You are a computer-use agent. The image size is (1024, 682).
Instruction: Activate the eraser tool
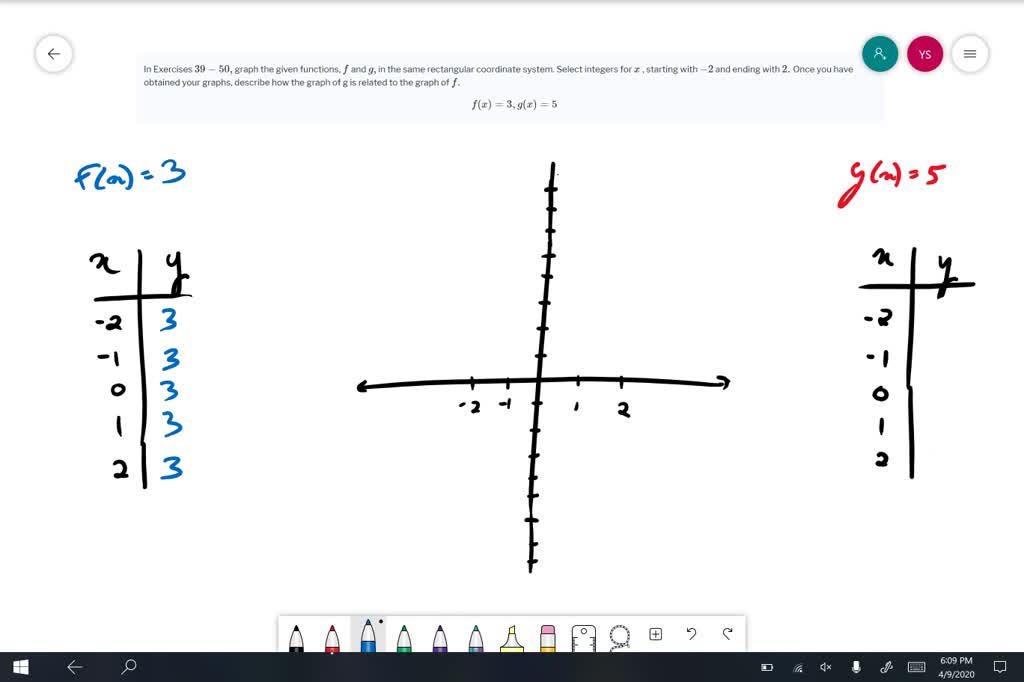coord(547,637)
